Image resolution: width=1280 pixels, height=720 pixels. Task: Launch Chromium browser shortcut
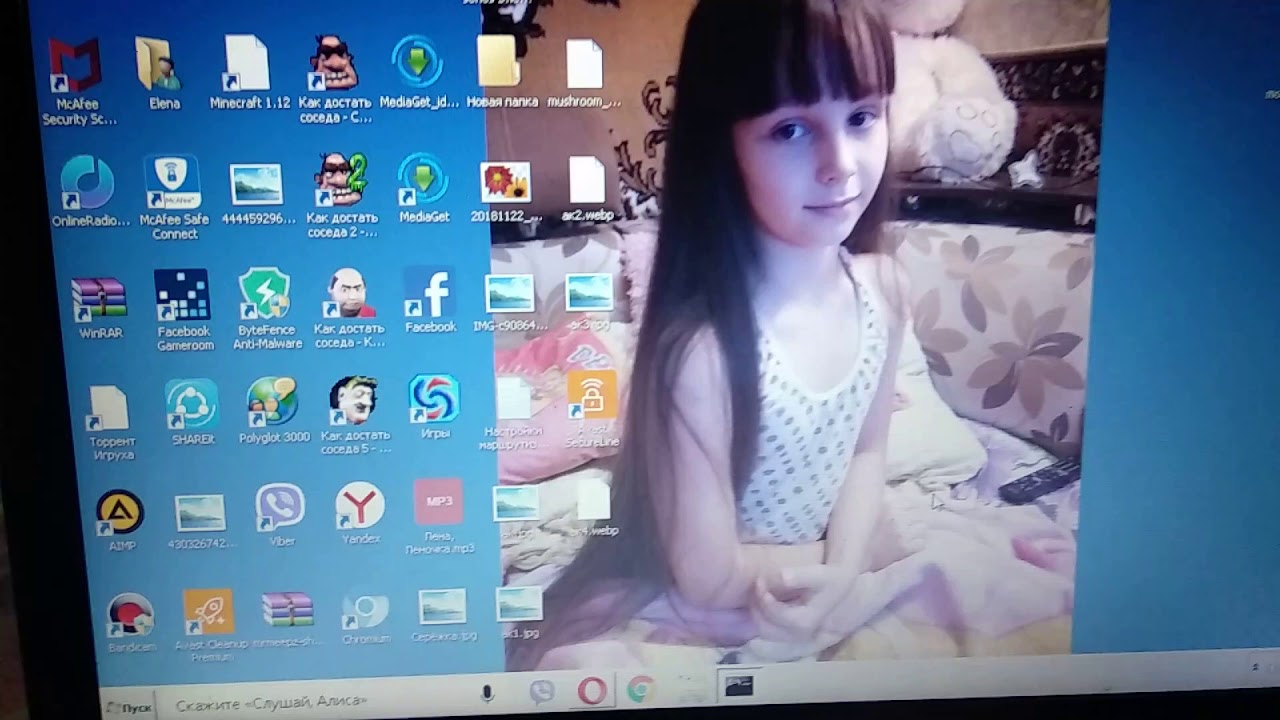tap(365, 609)
